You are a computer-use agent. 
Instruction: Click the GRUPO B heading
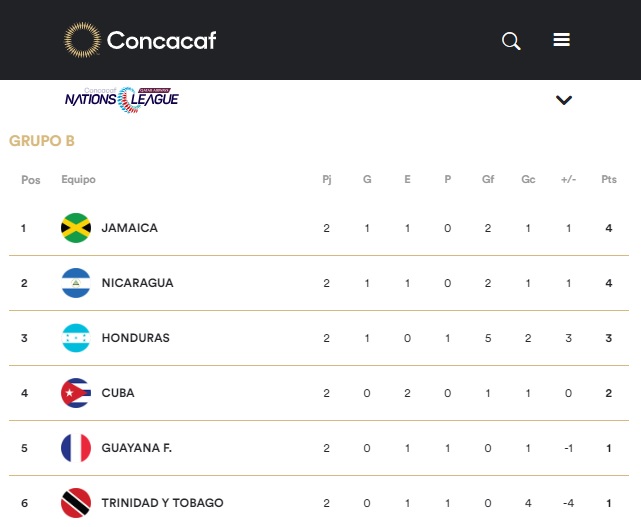pyautogui.click(x=42, y=141)
